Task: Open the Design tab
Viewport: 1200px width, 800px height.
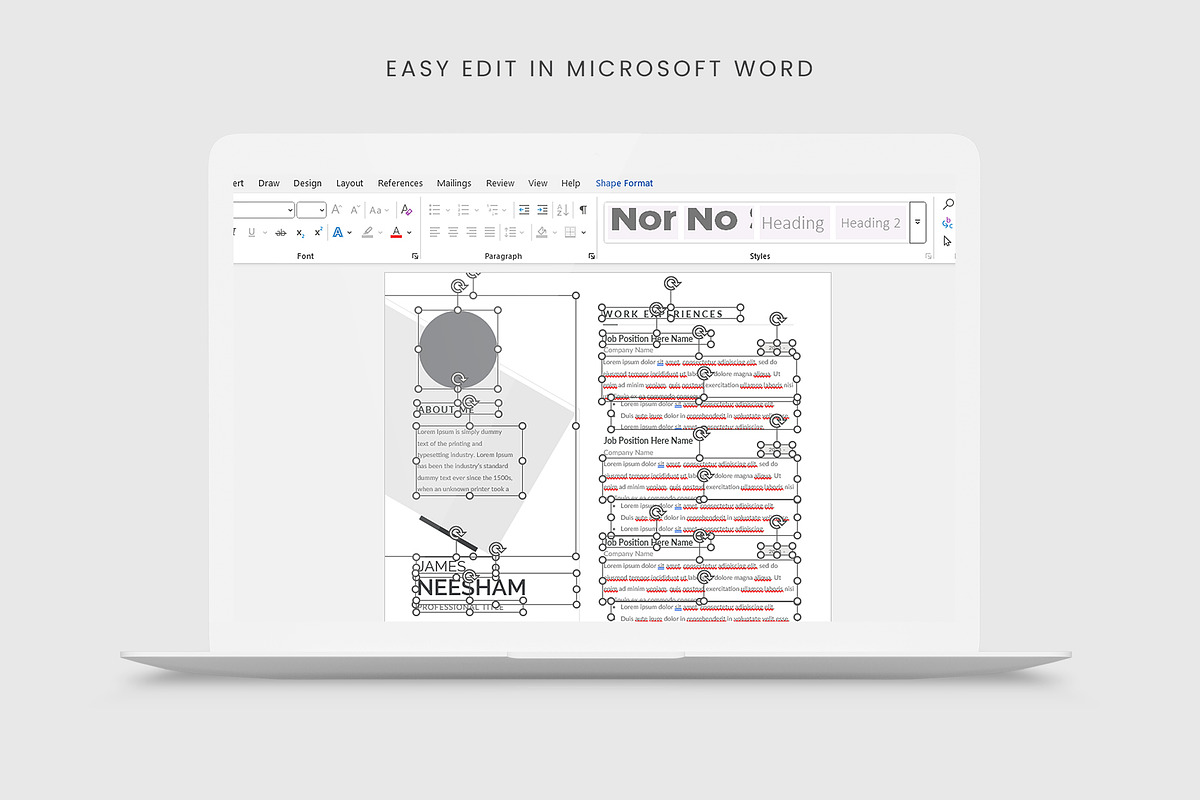Action: click(307, 183)
